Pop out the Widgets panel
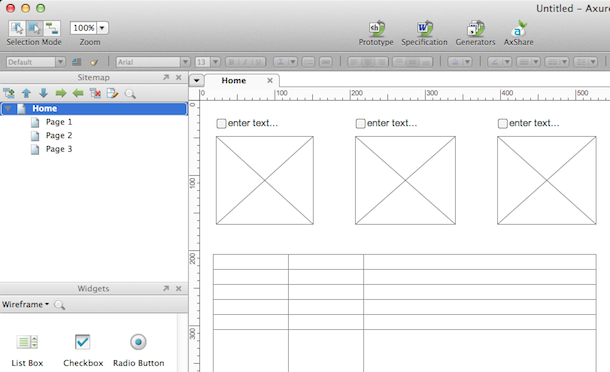This screenshot has height=372, width=610. point(166,288)
